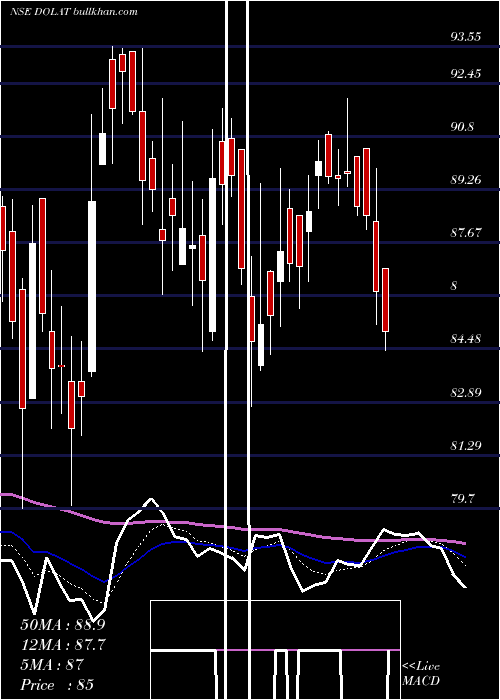The width and height of the screenshot is (500, 700).
Task: Select the 90.8 price axis label
Action: pos(462,127)
